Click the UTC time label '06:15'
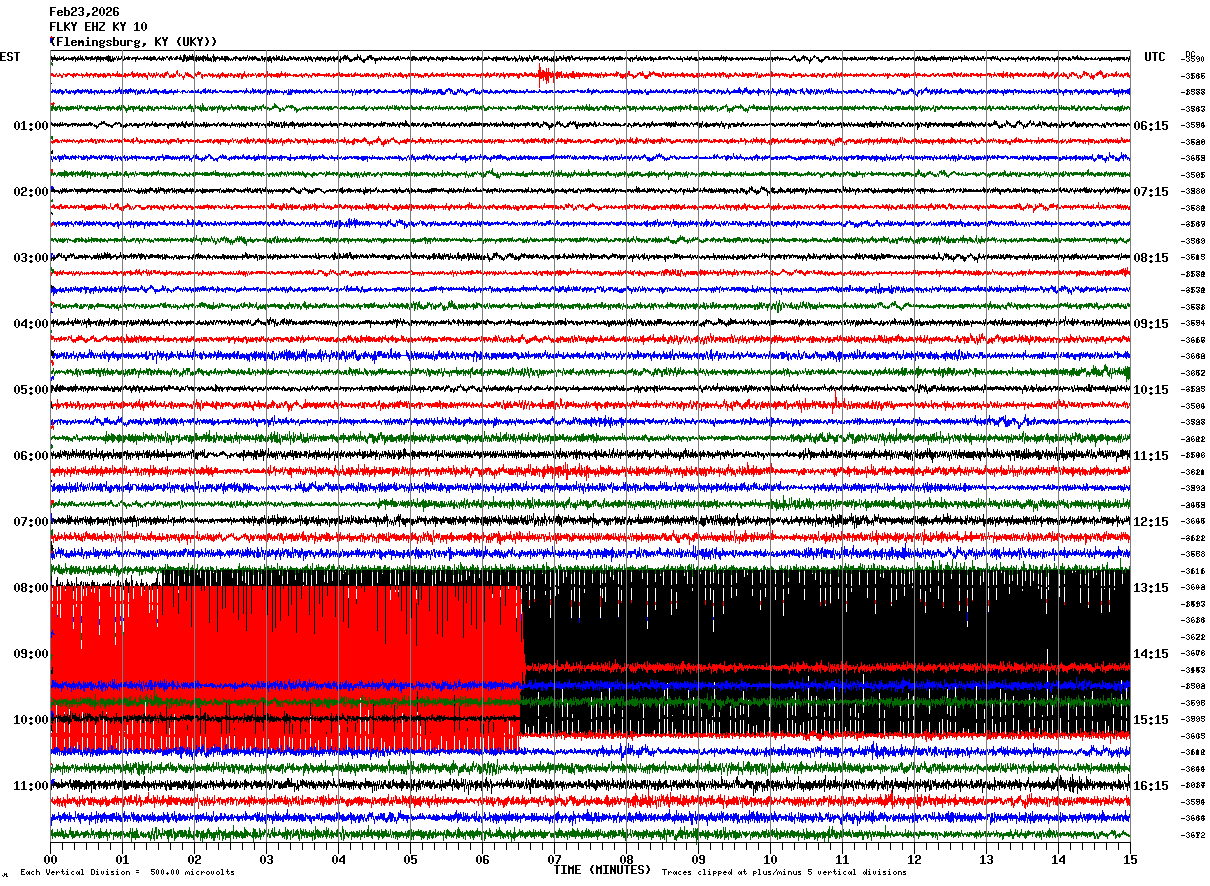The image size is (1210, 886). coord(1151,126)
